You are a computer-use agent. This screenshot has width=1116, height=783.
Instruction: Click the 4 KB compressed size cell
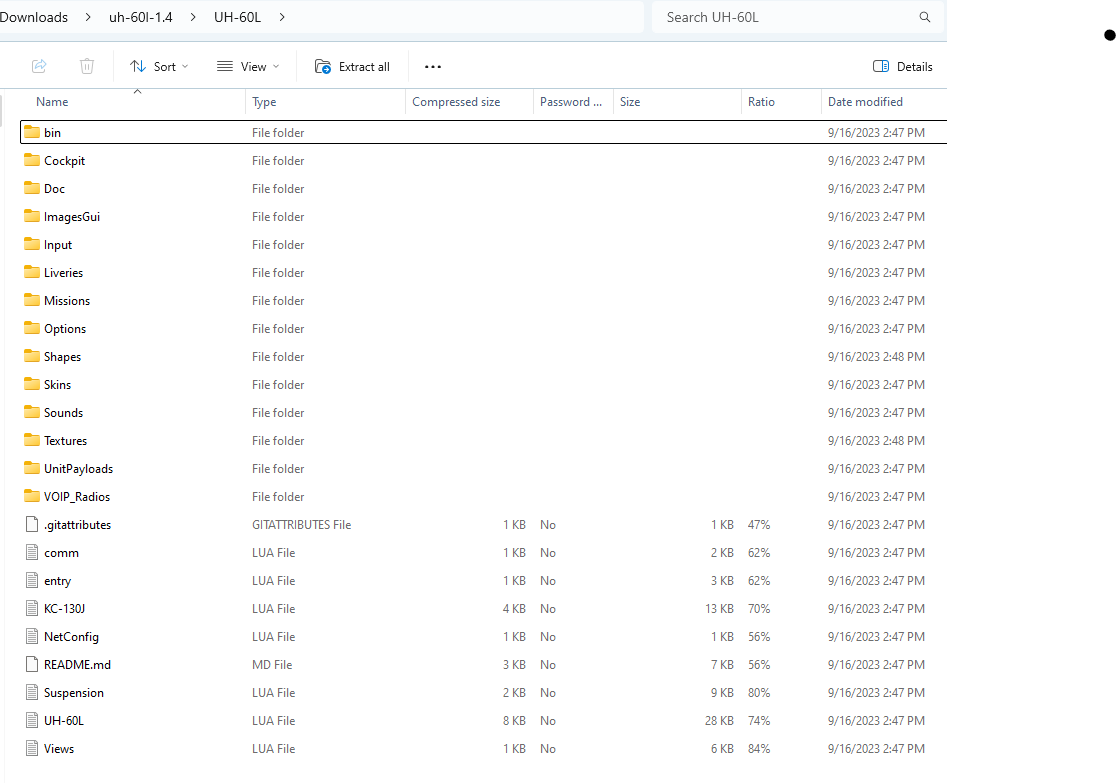(x=514, y=609)
